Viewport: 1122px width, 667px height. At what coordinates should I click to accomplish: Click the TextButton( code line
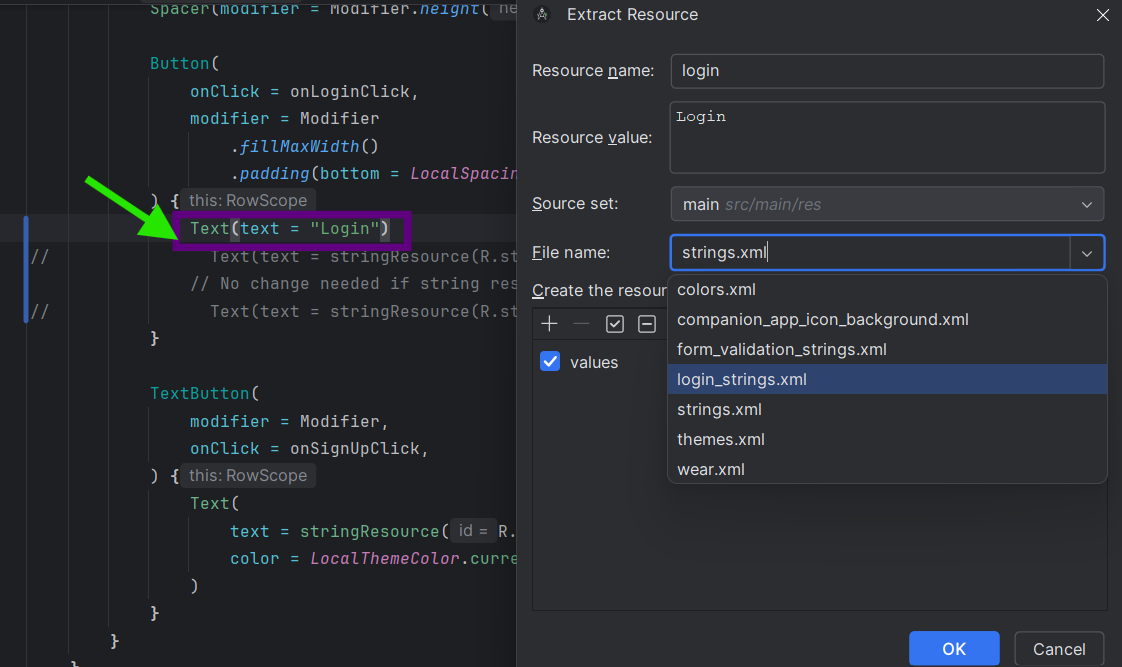pos(205,394)
